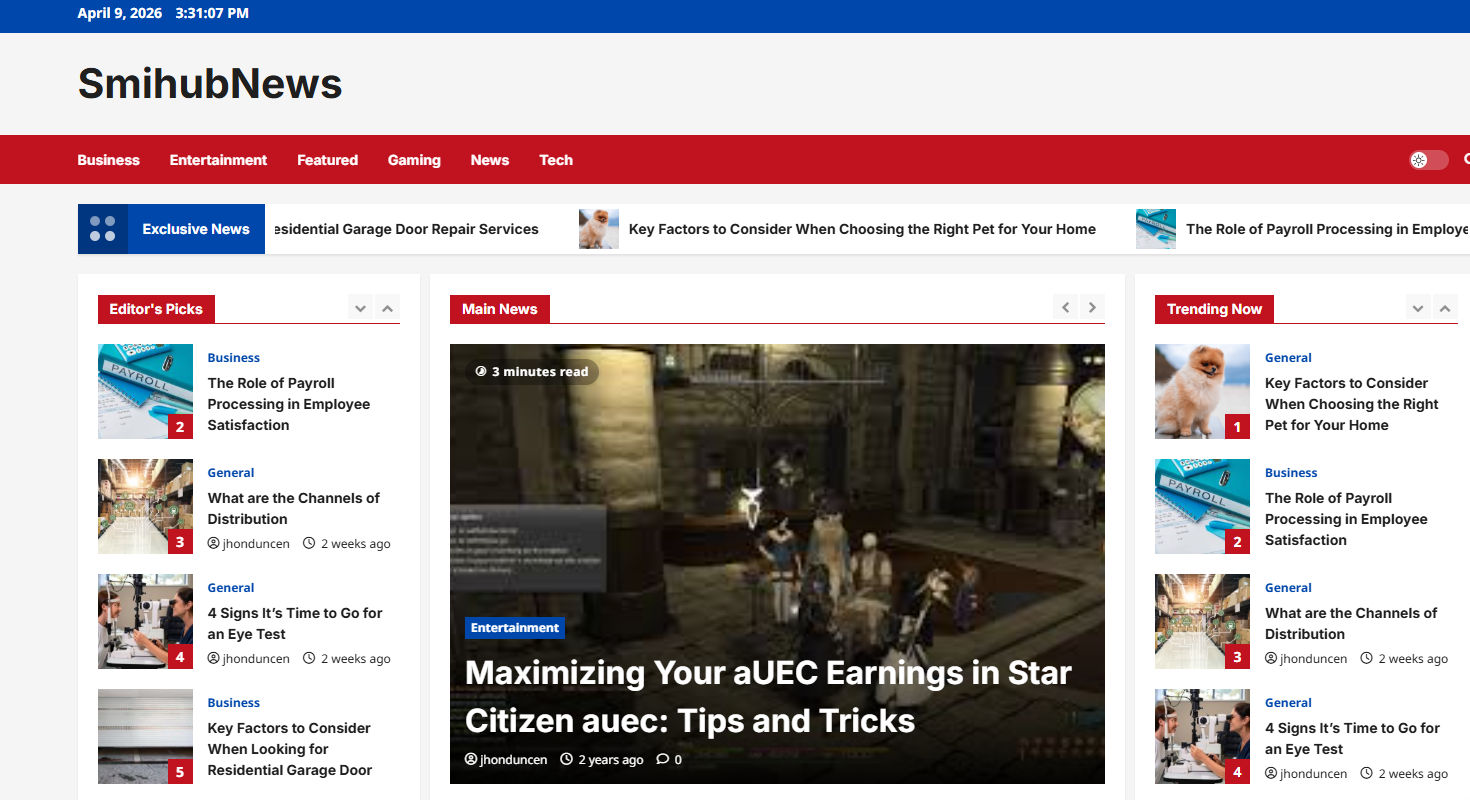Click General category above Trending pet article

(x=1288, y=358)
